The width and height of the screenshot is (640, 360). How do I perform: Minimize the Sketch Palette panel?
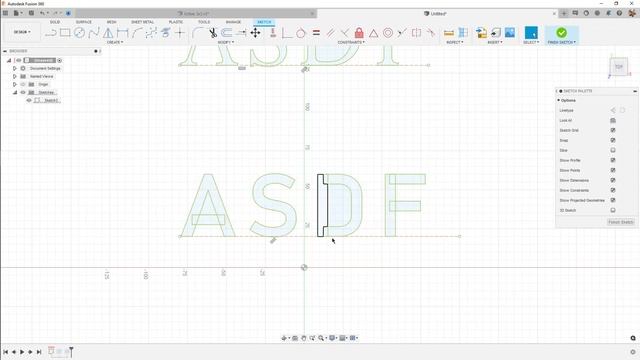coord(635,91)
